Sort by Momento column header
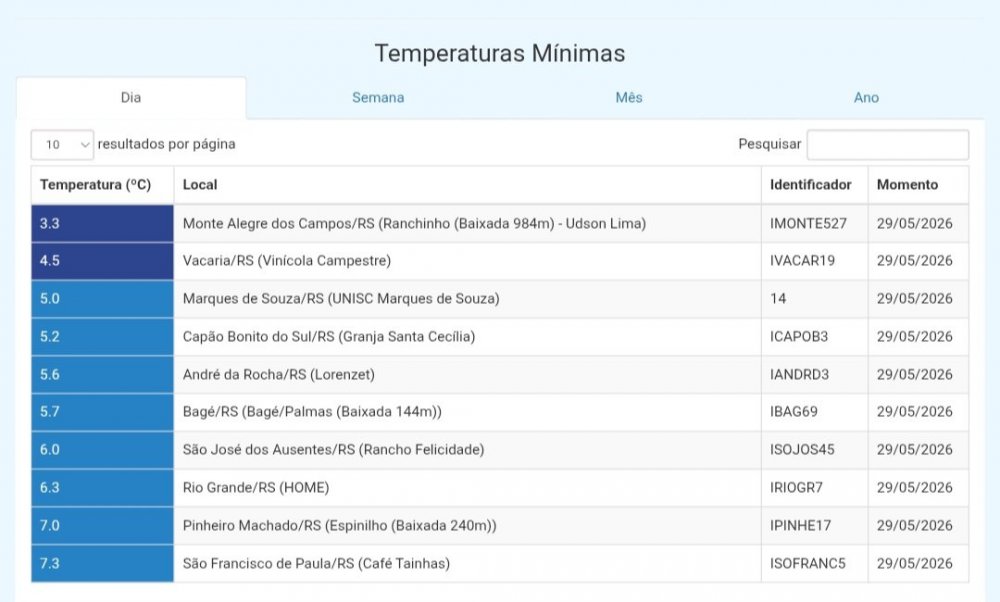Screen dimensions: 1000x602 coord(918,185)
